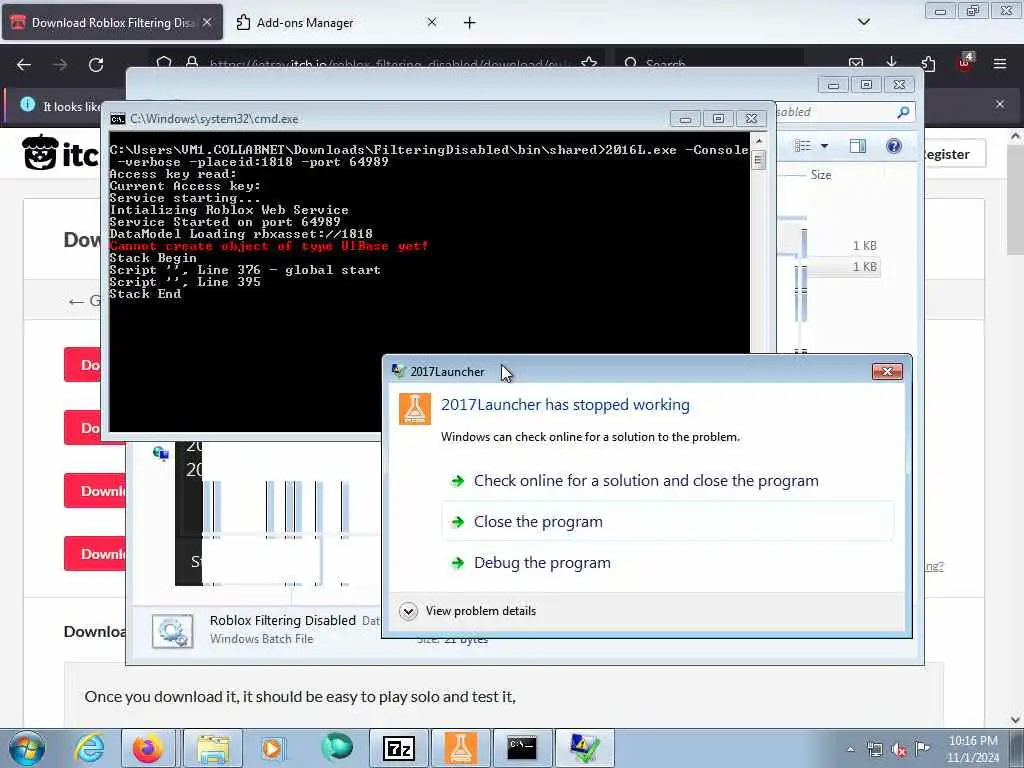Open the Action Center flag icon
This screenshot has width=1024, height=768.
click(922, 748)
